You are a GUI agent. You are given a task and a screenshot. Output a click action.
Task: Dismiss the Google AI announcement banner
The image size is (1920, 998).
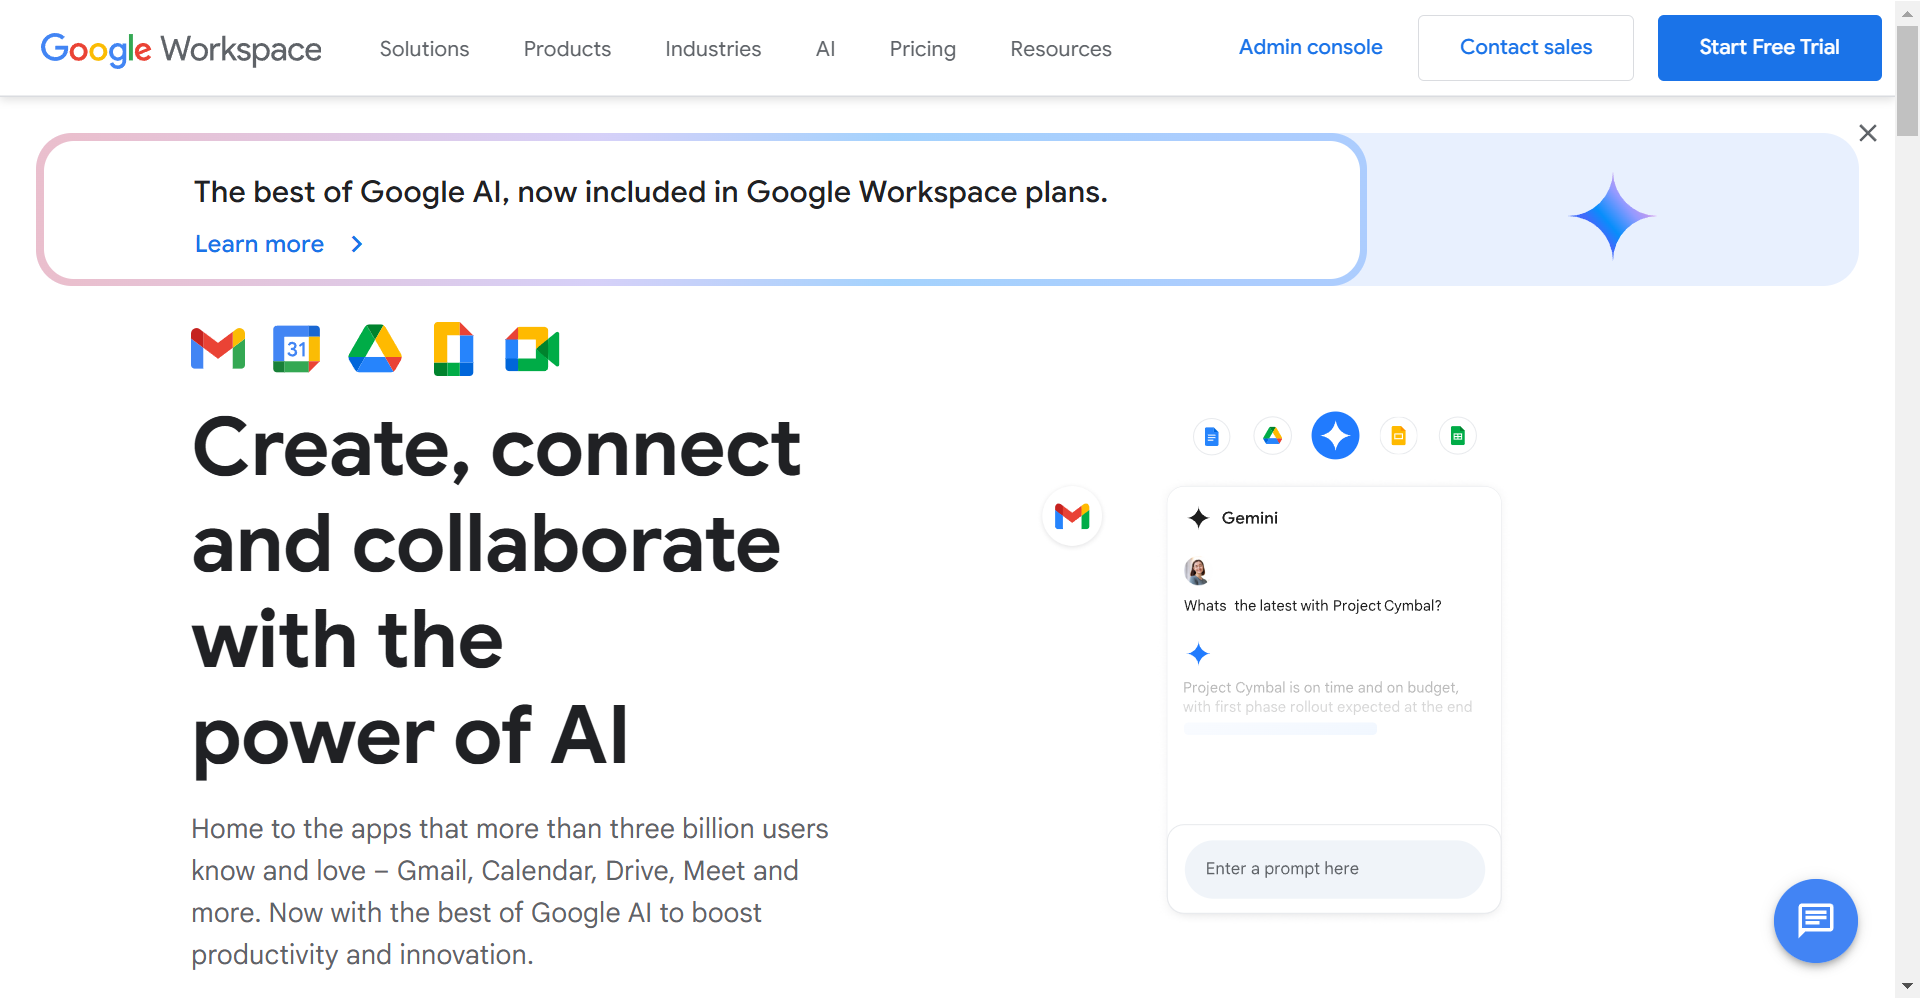[x=1867, y=133]
